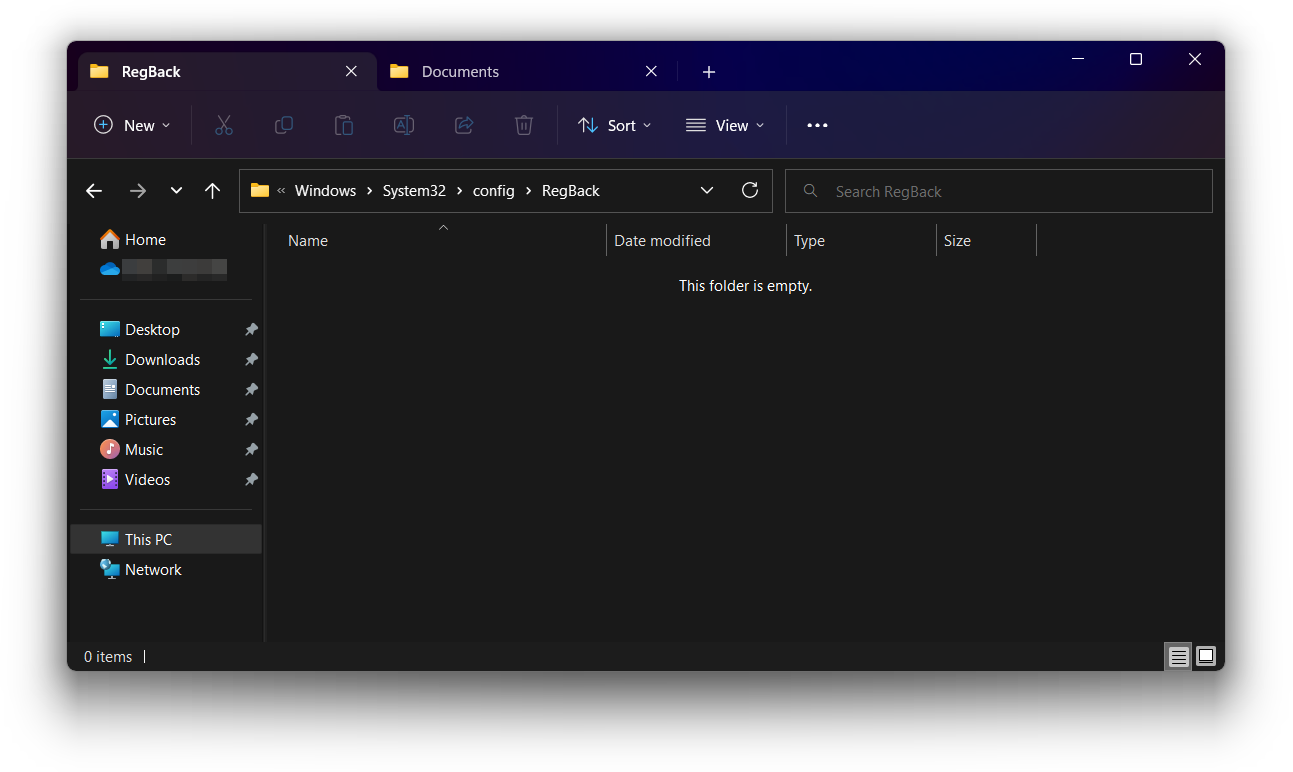Maximize the File Explorer window
The image size is (1293, 772).
[1136, 59]
